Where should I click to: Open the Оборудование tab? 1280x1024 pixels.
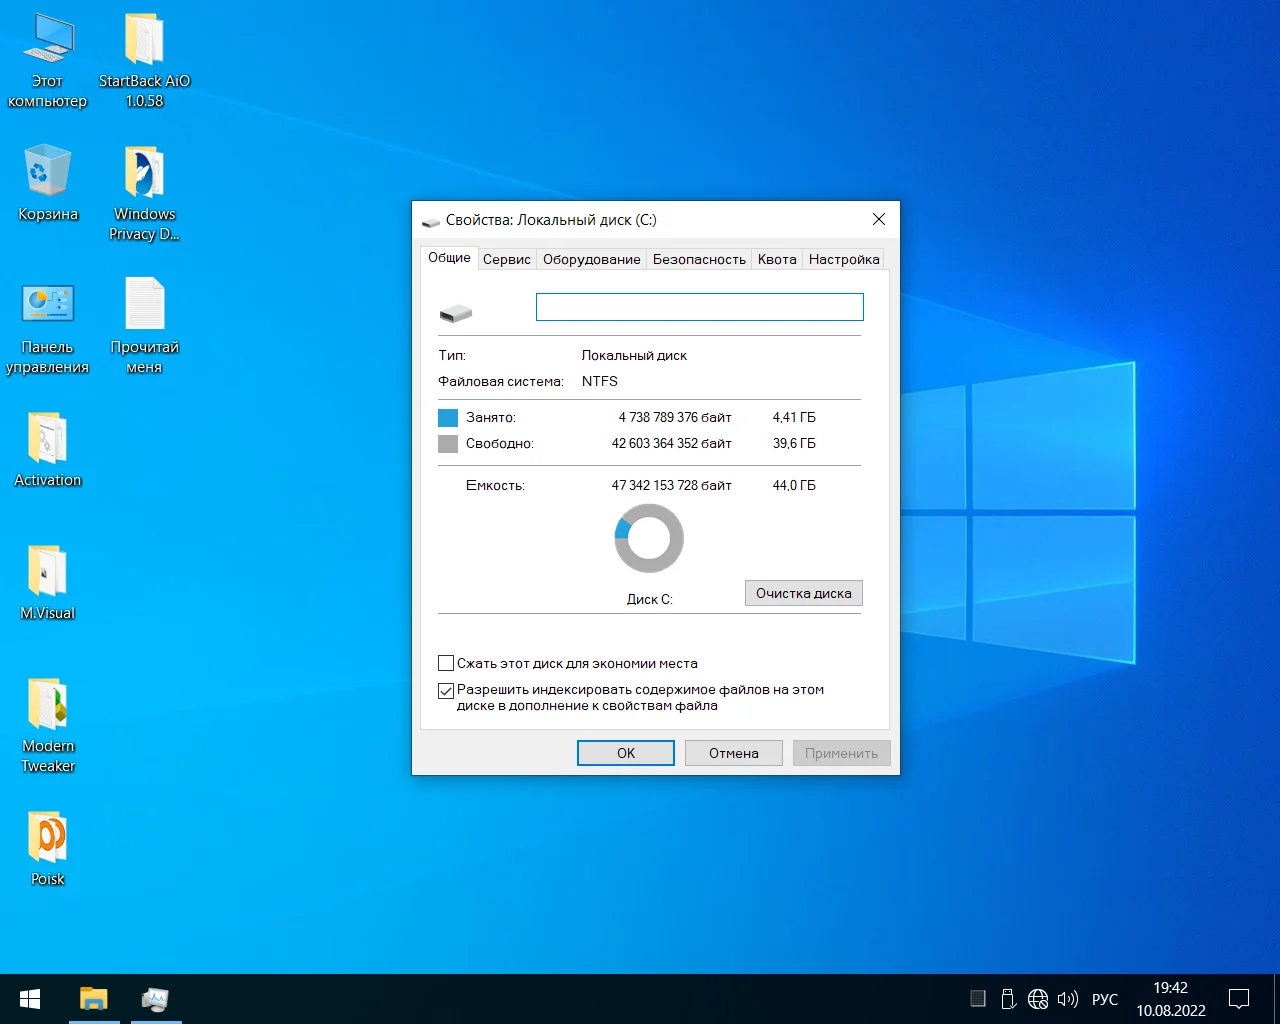591,259
